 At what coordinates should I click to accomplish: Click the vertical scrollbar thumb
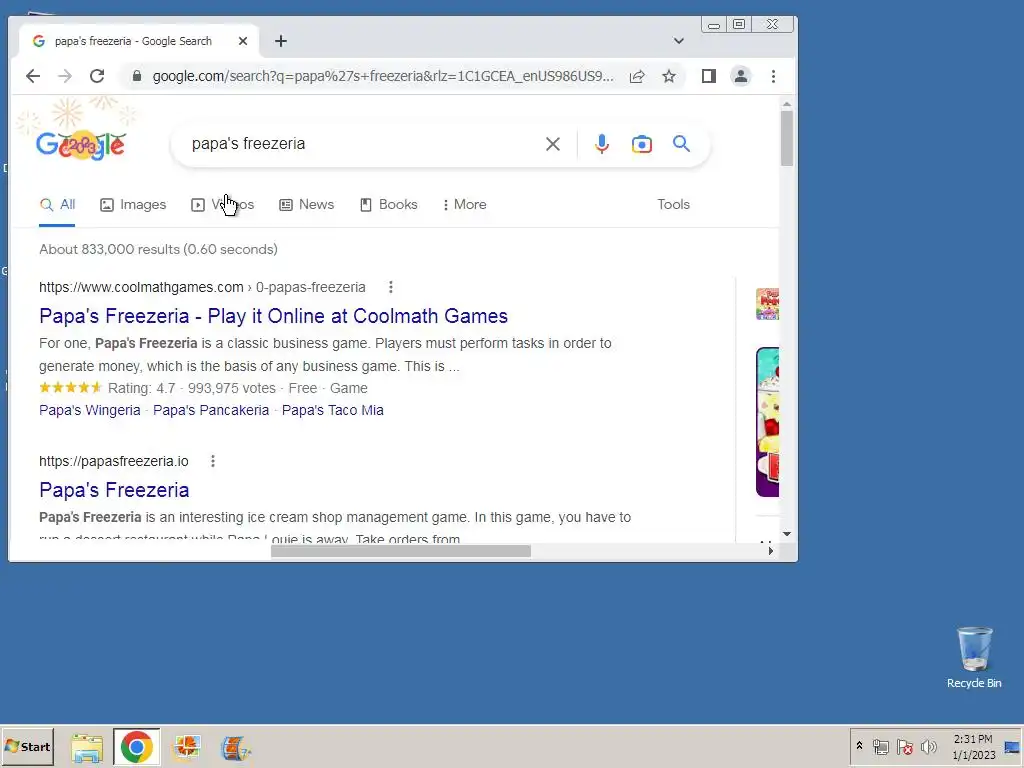click(x=787, y=138)
